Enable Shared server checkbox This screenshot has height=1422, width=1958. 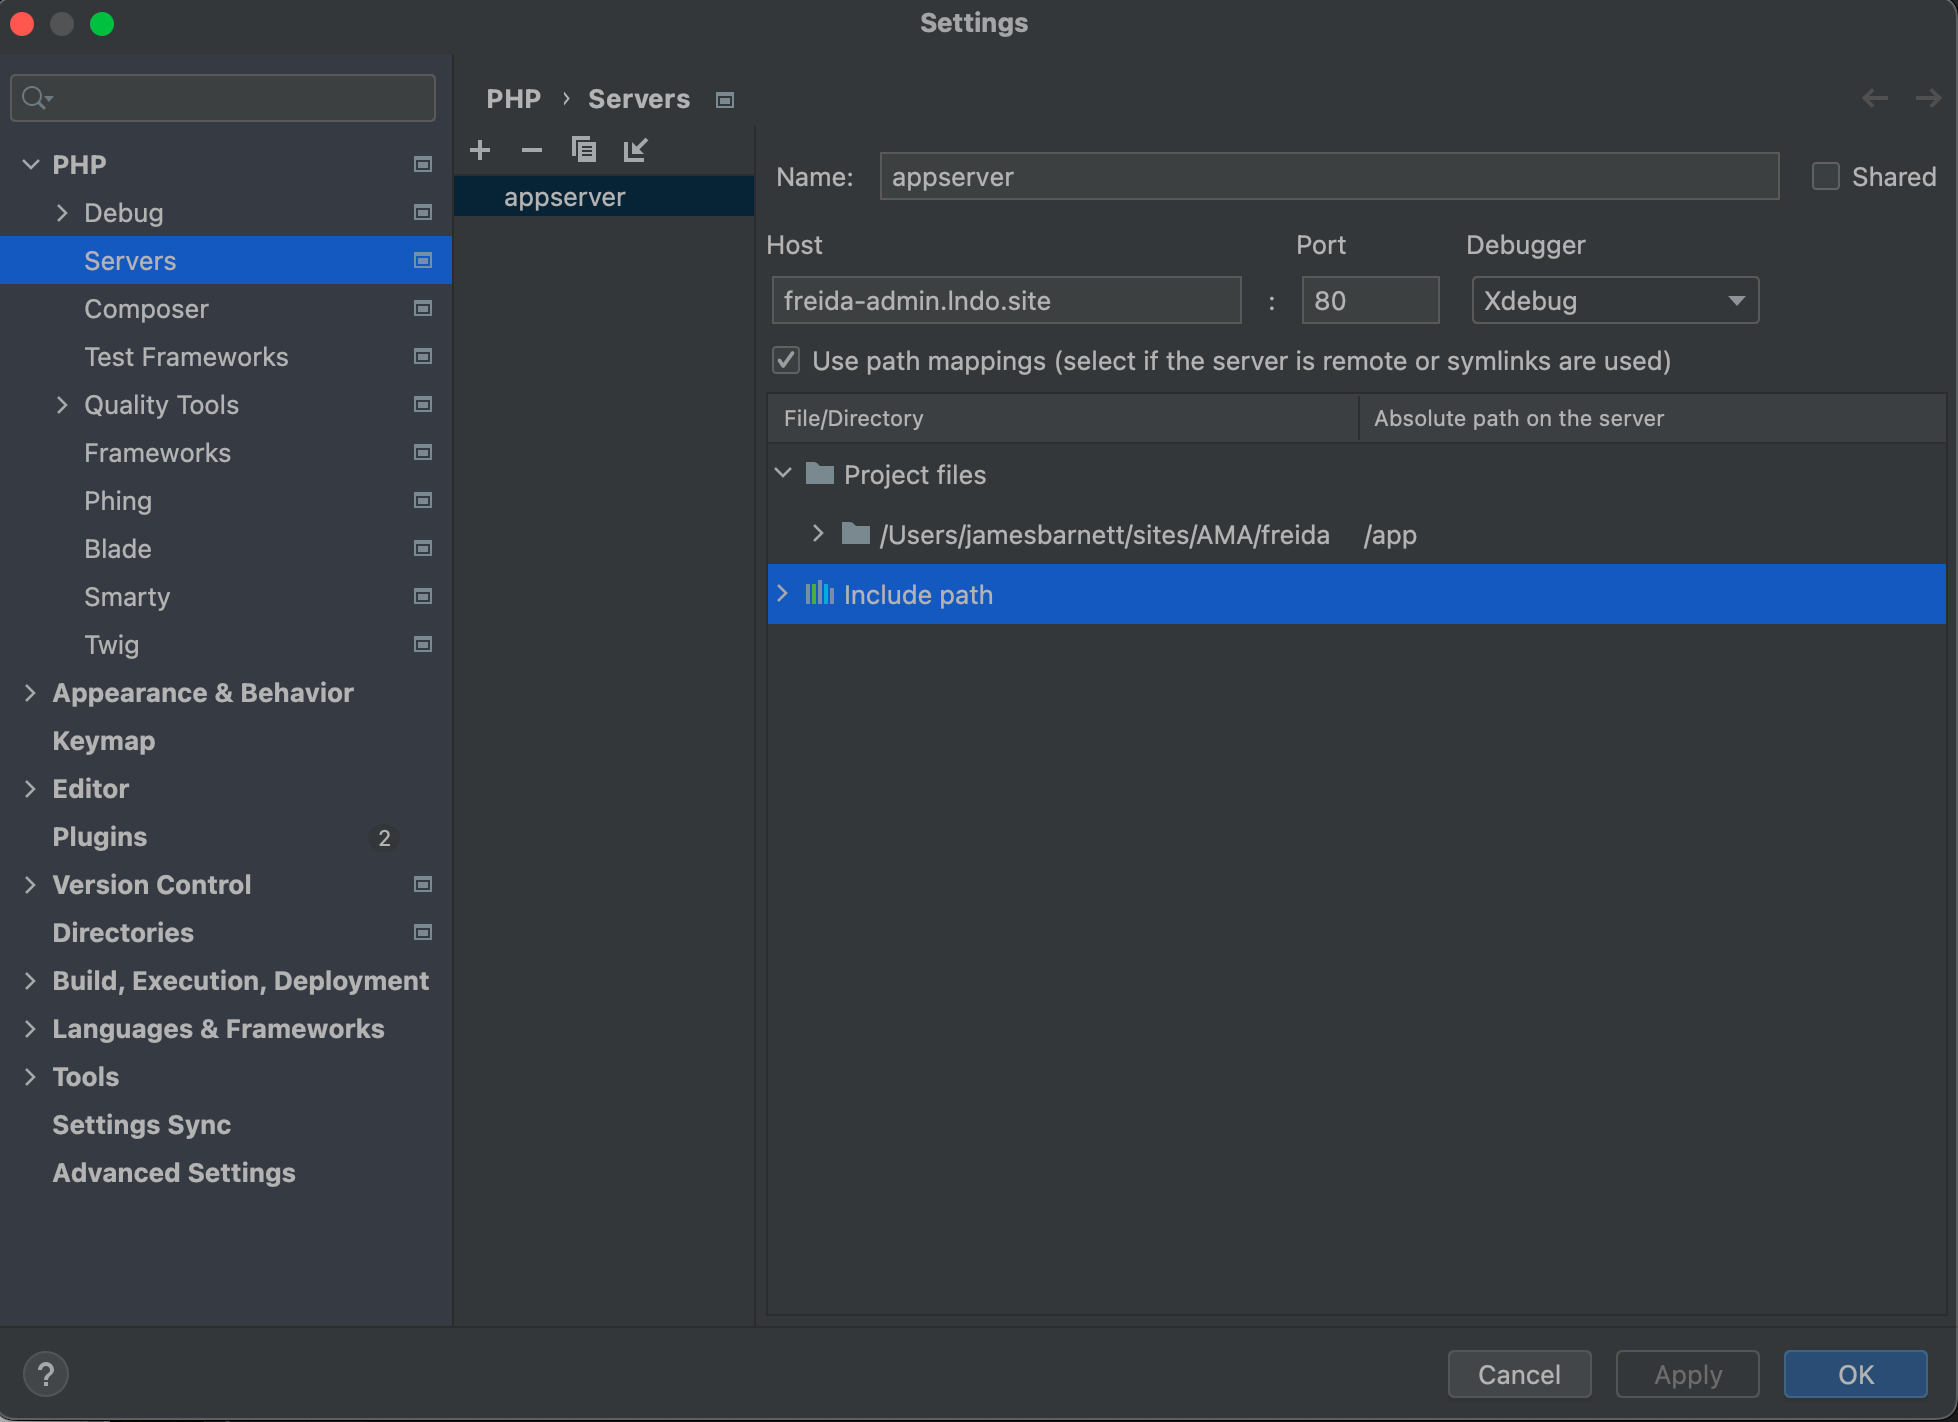[1824, 176]
